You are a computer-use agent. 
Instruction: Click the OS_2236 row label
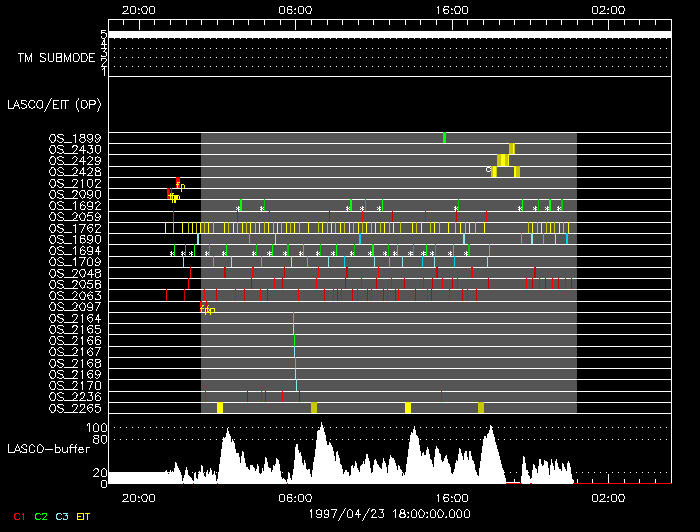(x=74, y=396)
